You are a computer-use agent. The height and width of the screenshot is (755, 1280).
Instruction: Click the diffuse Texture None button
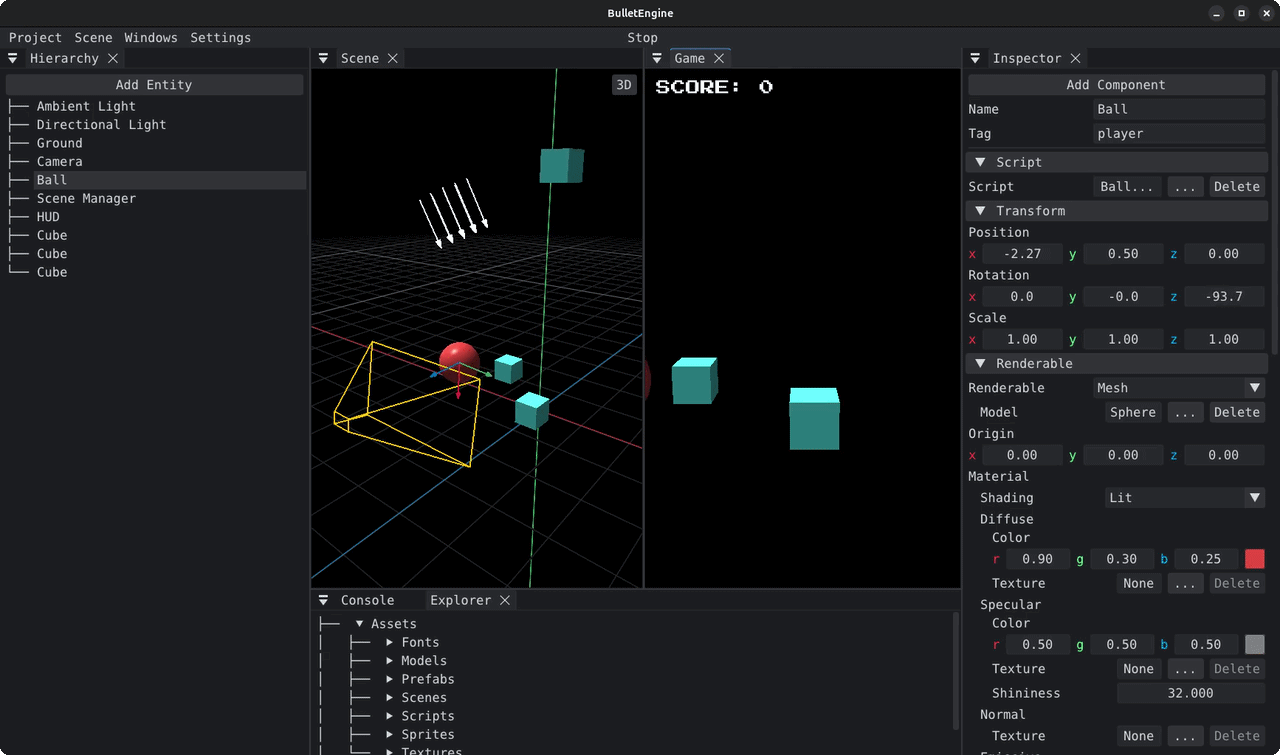tap(1139, 584)
